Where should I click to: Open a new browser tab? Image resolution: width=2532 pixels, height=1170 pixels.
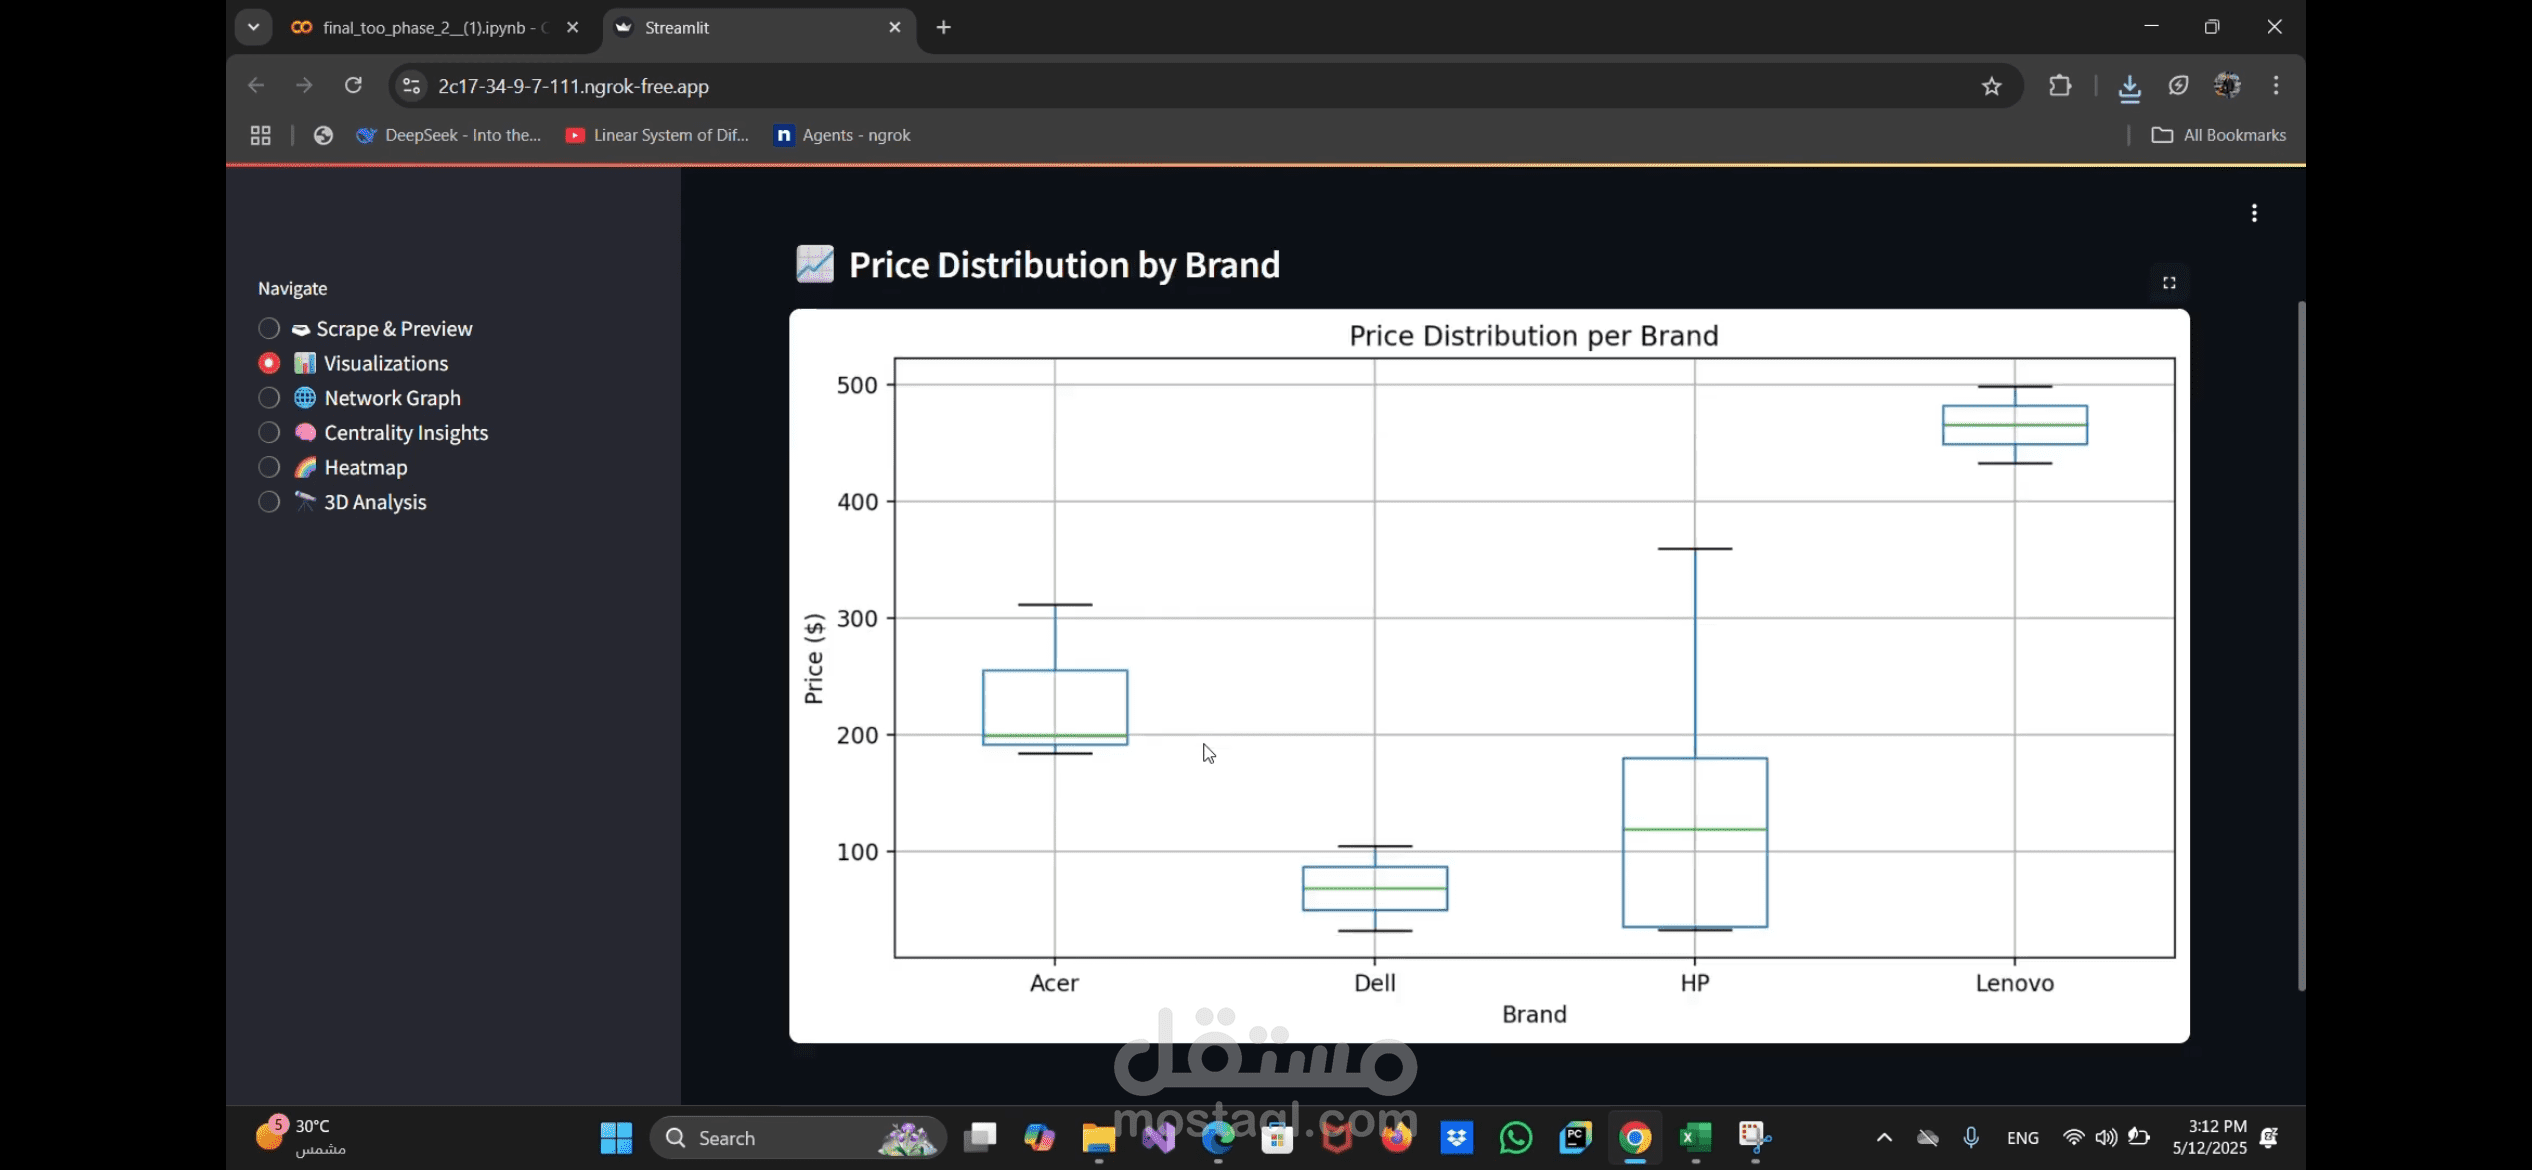[943, 28]
